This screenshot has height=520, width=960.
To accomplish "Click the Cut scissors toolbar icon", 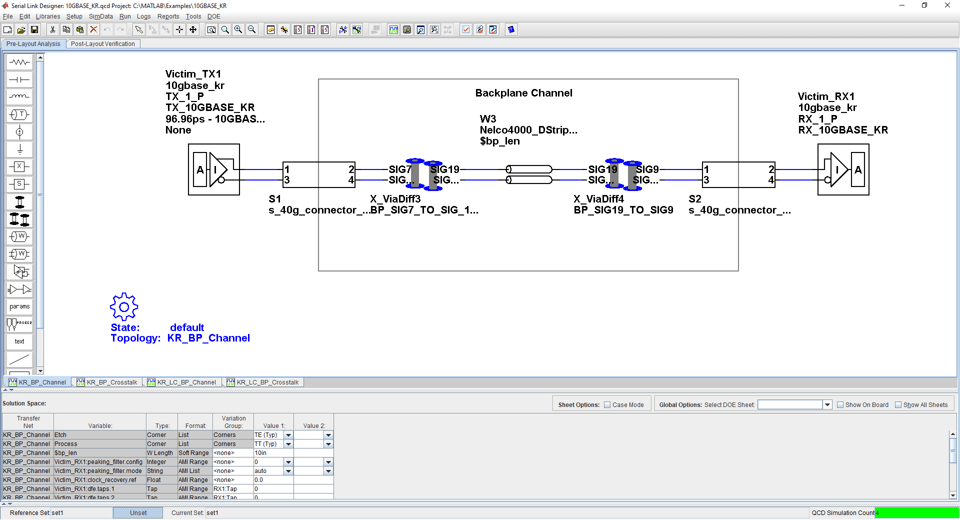I will (x=52, y=30).
